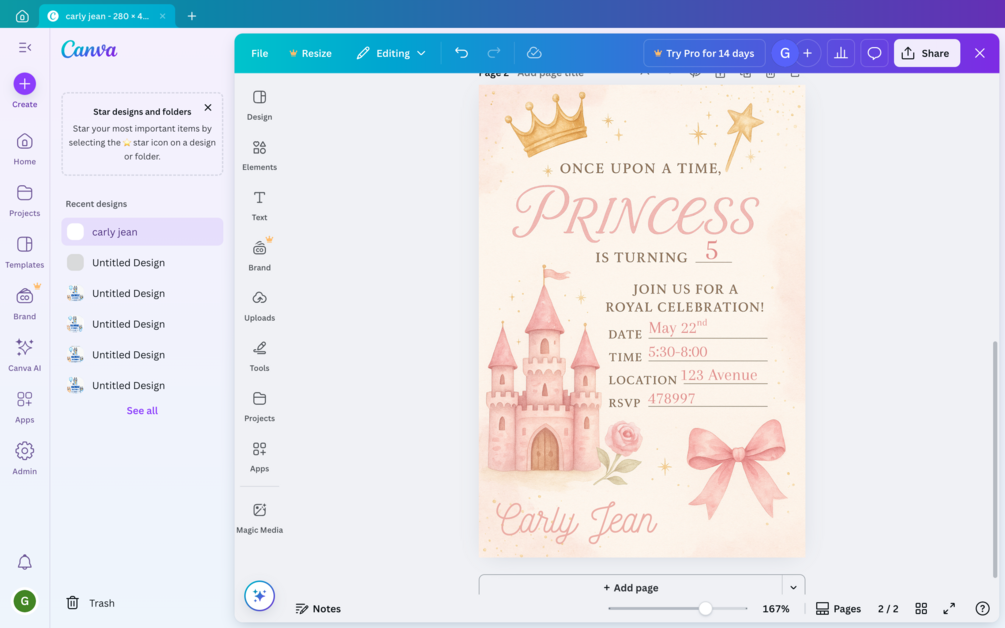Open the Notes panel
1005x628 pixels.
(x=318, y=608)
